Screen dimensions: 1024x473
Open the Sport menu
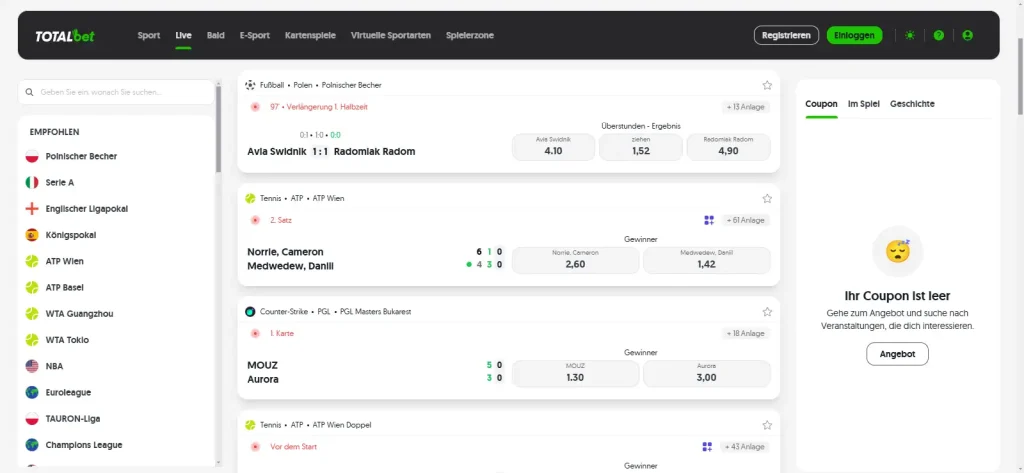[149, 35]
